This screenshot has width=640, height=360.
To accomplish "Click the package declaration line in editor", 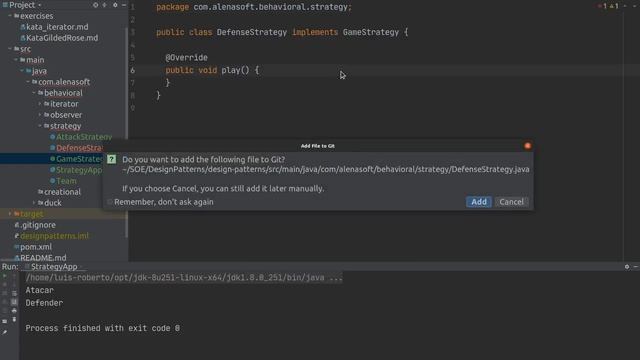I will tap(253, 7).
